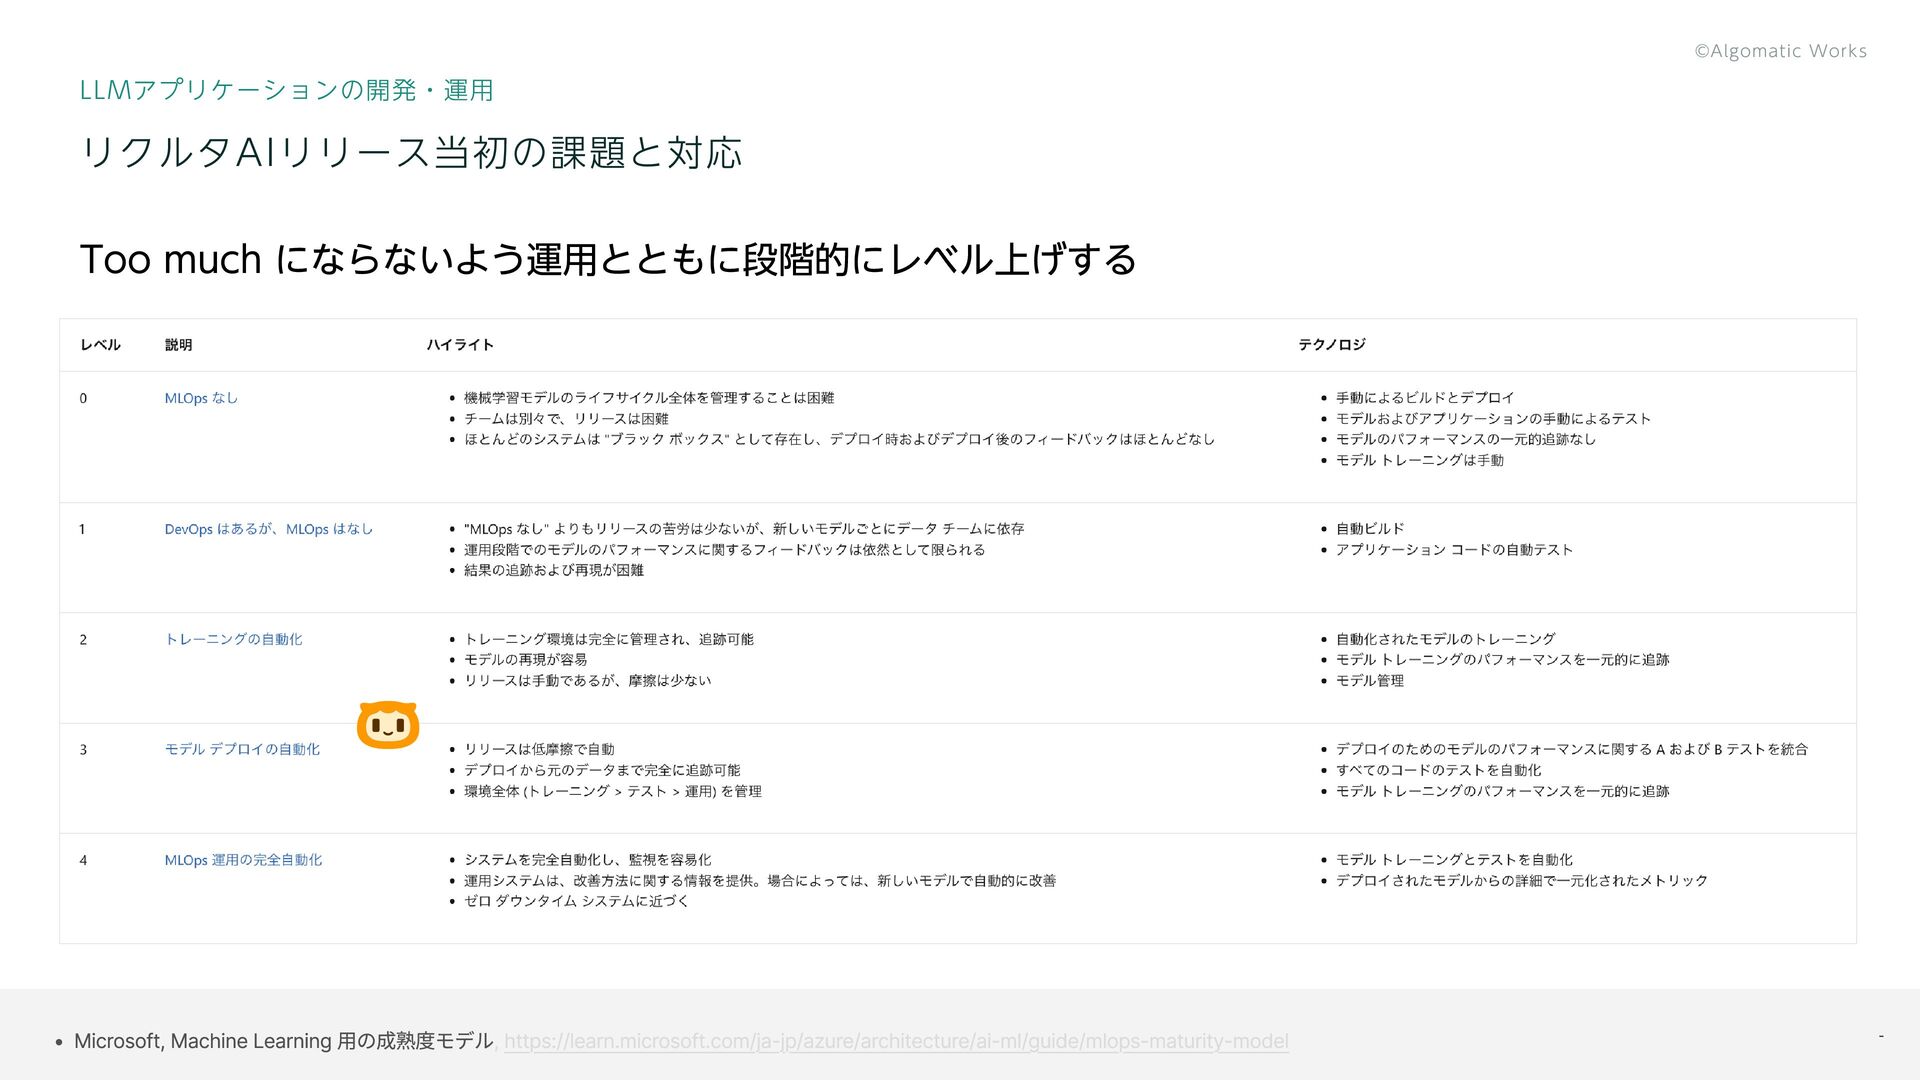Open the トレーニングの自動化 link

[x=233, y=639]
